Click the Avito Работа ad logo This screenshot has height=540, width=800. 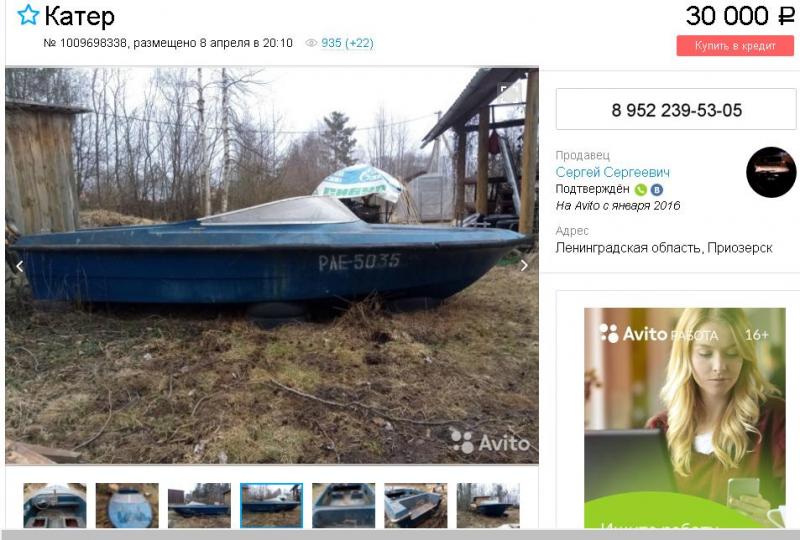(659, 334)
